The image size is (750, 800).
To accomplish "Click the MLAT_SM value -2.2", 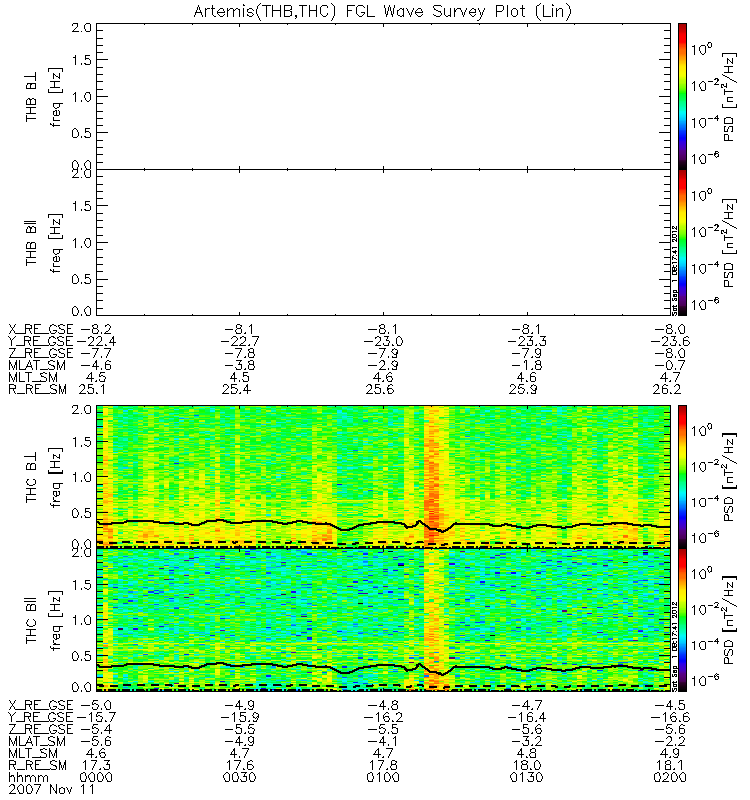I will click(670, 741).
